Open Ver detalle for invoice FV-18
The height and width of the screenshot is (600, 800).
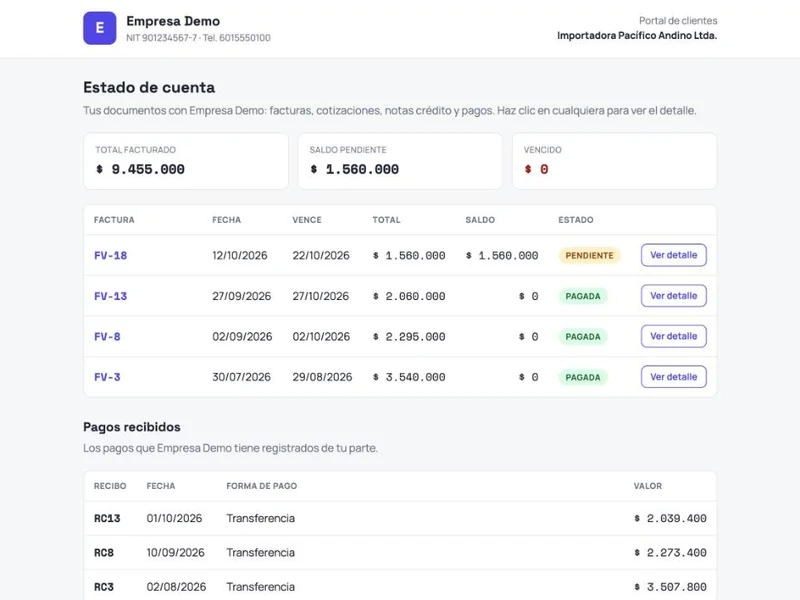click(673, 255)
